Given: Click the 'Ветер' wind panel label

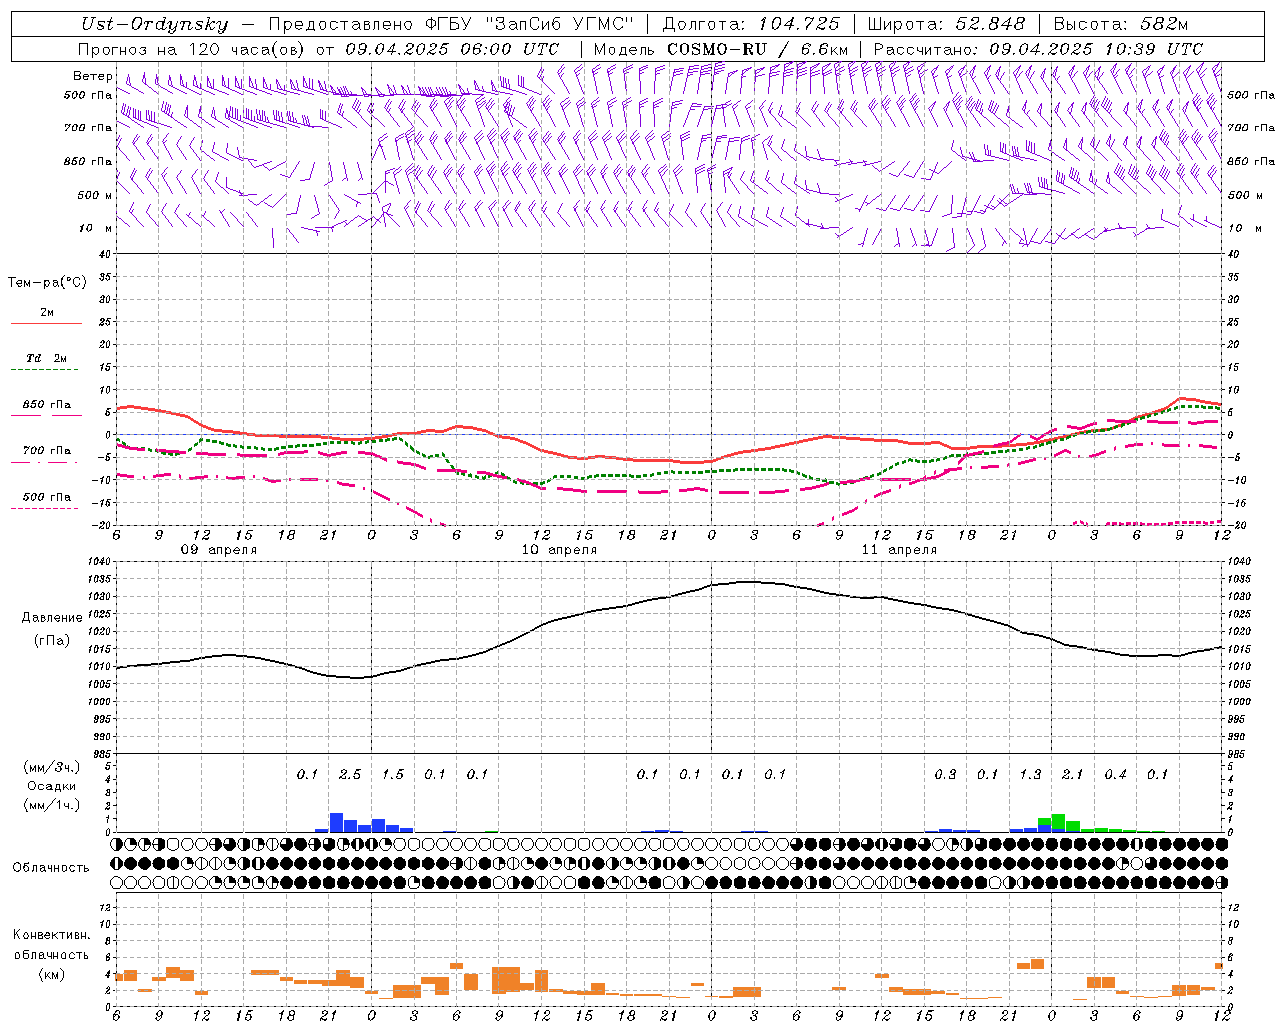Looking at the screenshot, I should click(x=92, y=76).
